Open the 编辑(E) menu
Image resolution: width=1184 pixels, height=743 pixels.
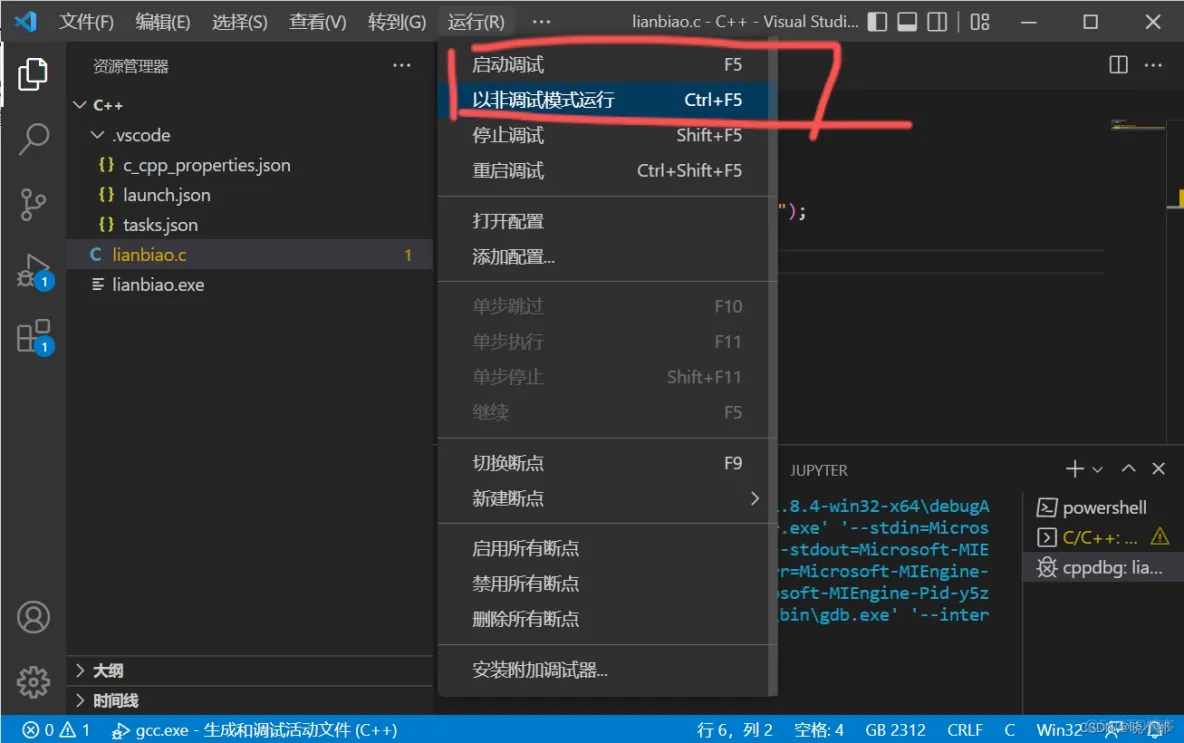coord(162,22)
